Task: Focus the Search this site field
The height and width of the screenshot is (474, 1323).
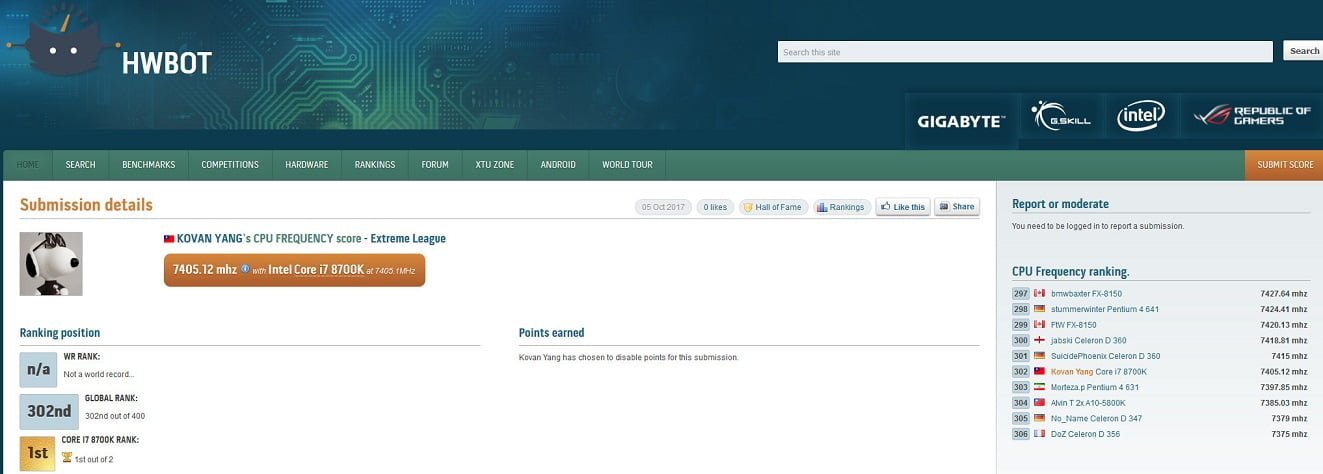Action: [x=1024, y=52]
